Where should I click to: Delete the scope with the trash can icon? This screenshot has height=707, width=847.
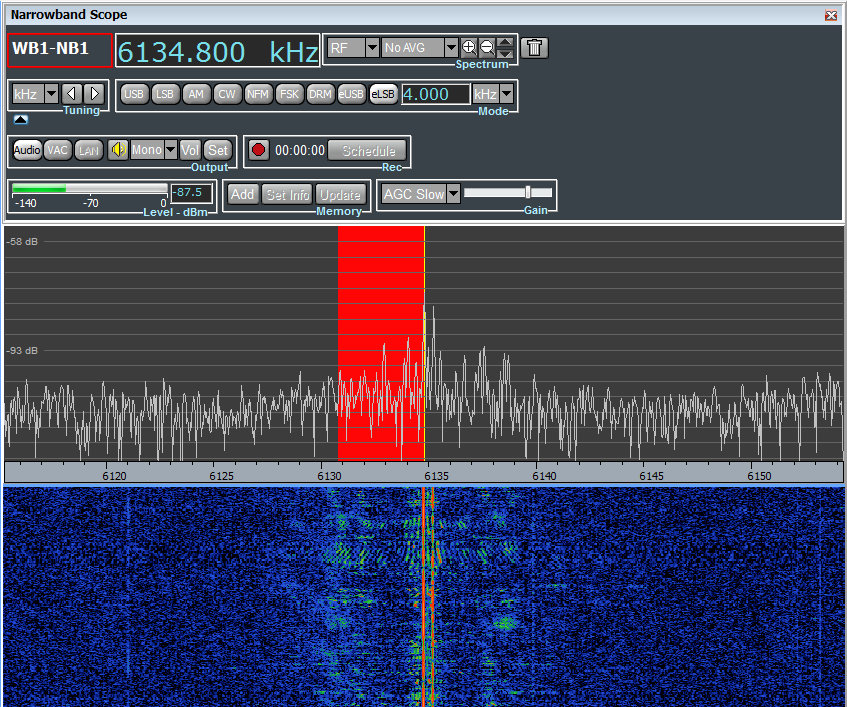pyautogui.click(x=534, y=48)
